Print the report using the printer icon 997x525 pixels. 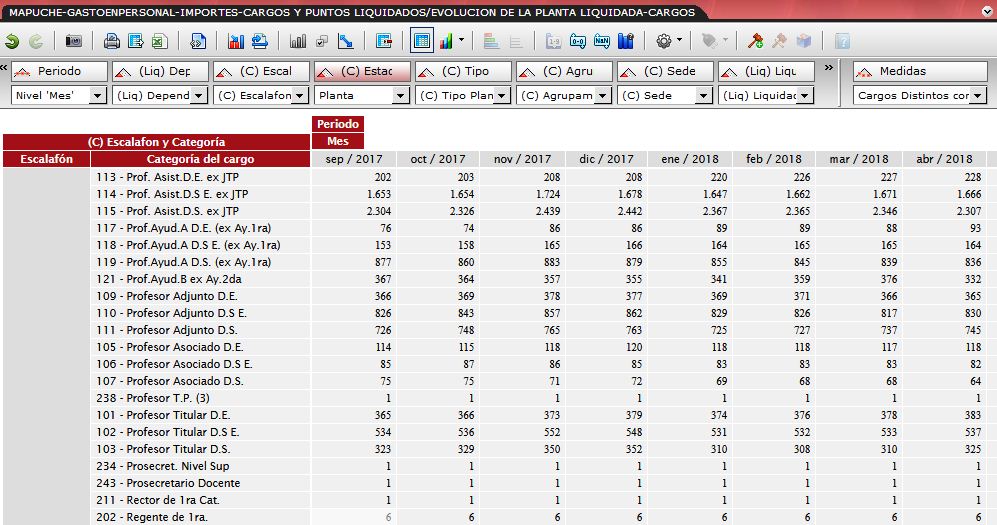(112, 41)
